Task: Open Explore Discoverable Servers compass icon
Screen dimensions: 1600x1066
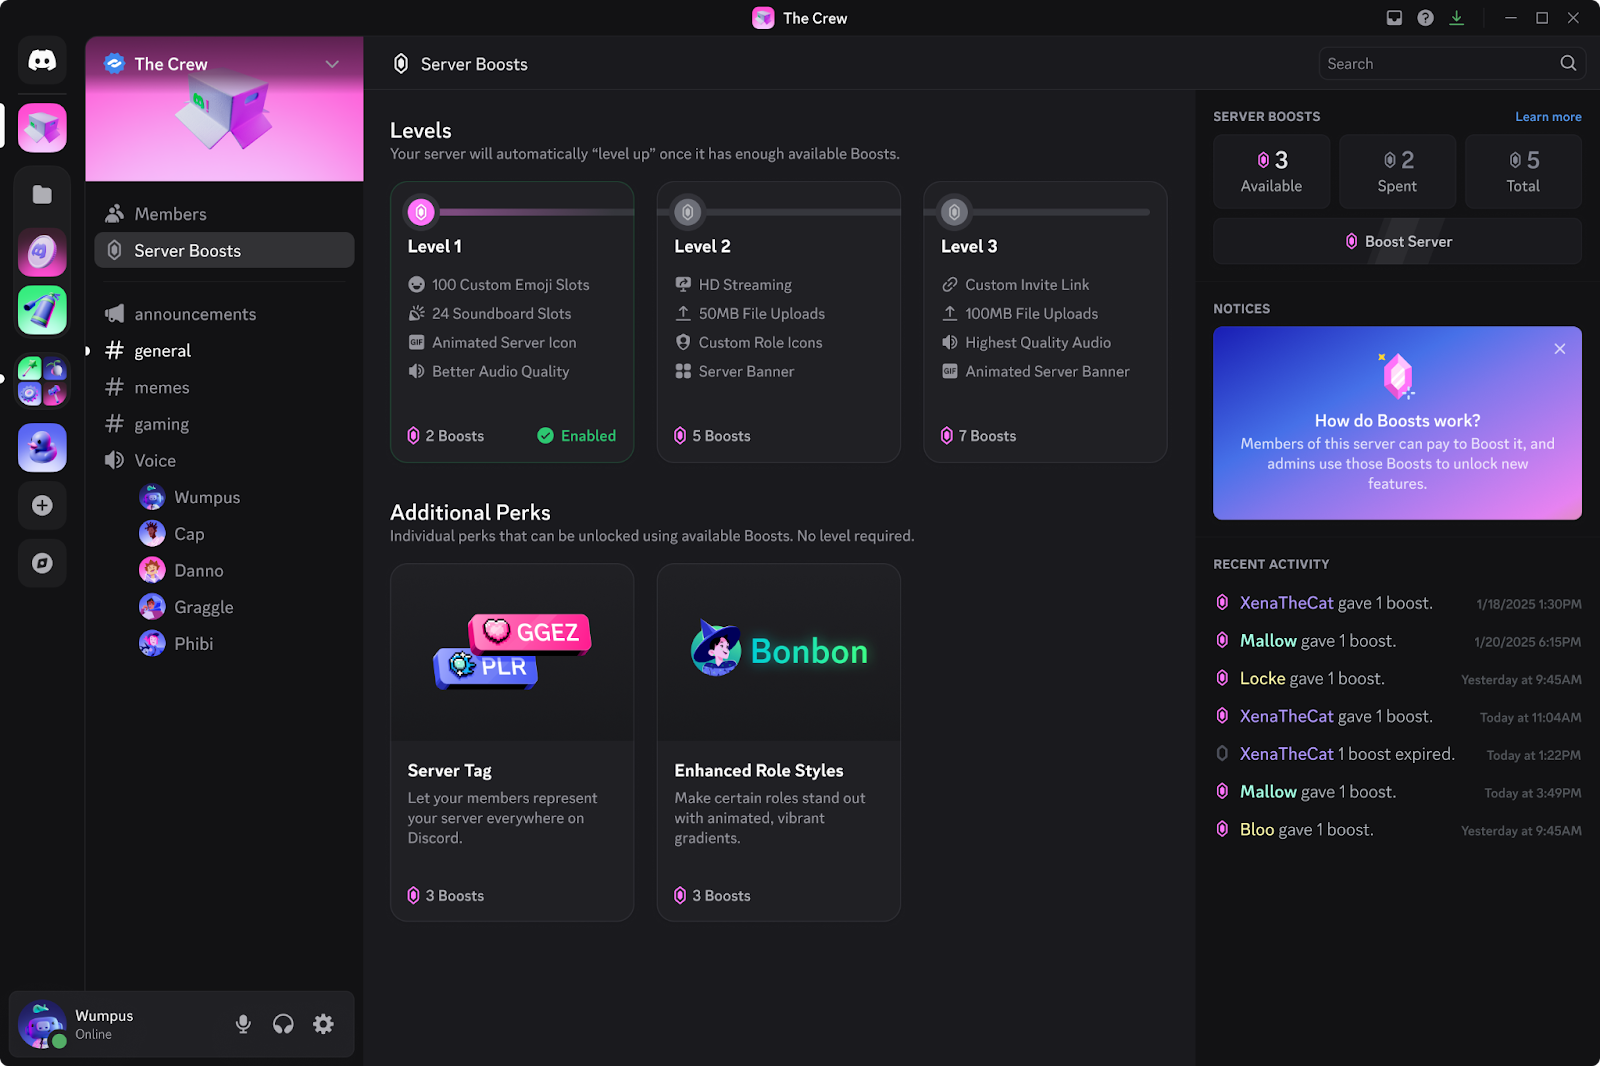Action: coord(42,563)
